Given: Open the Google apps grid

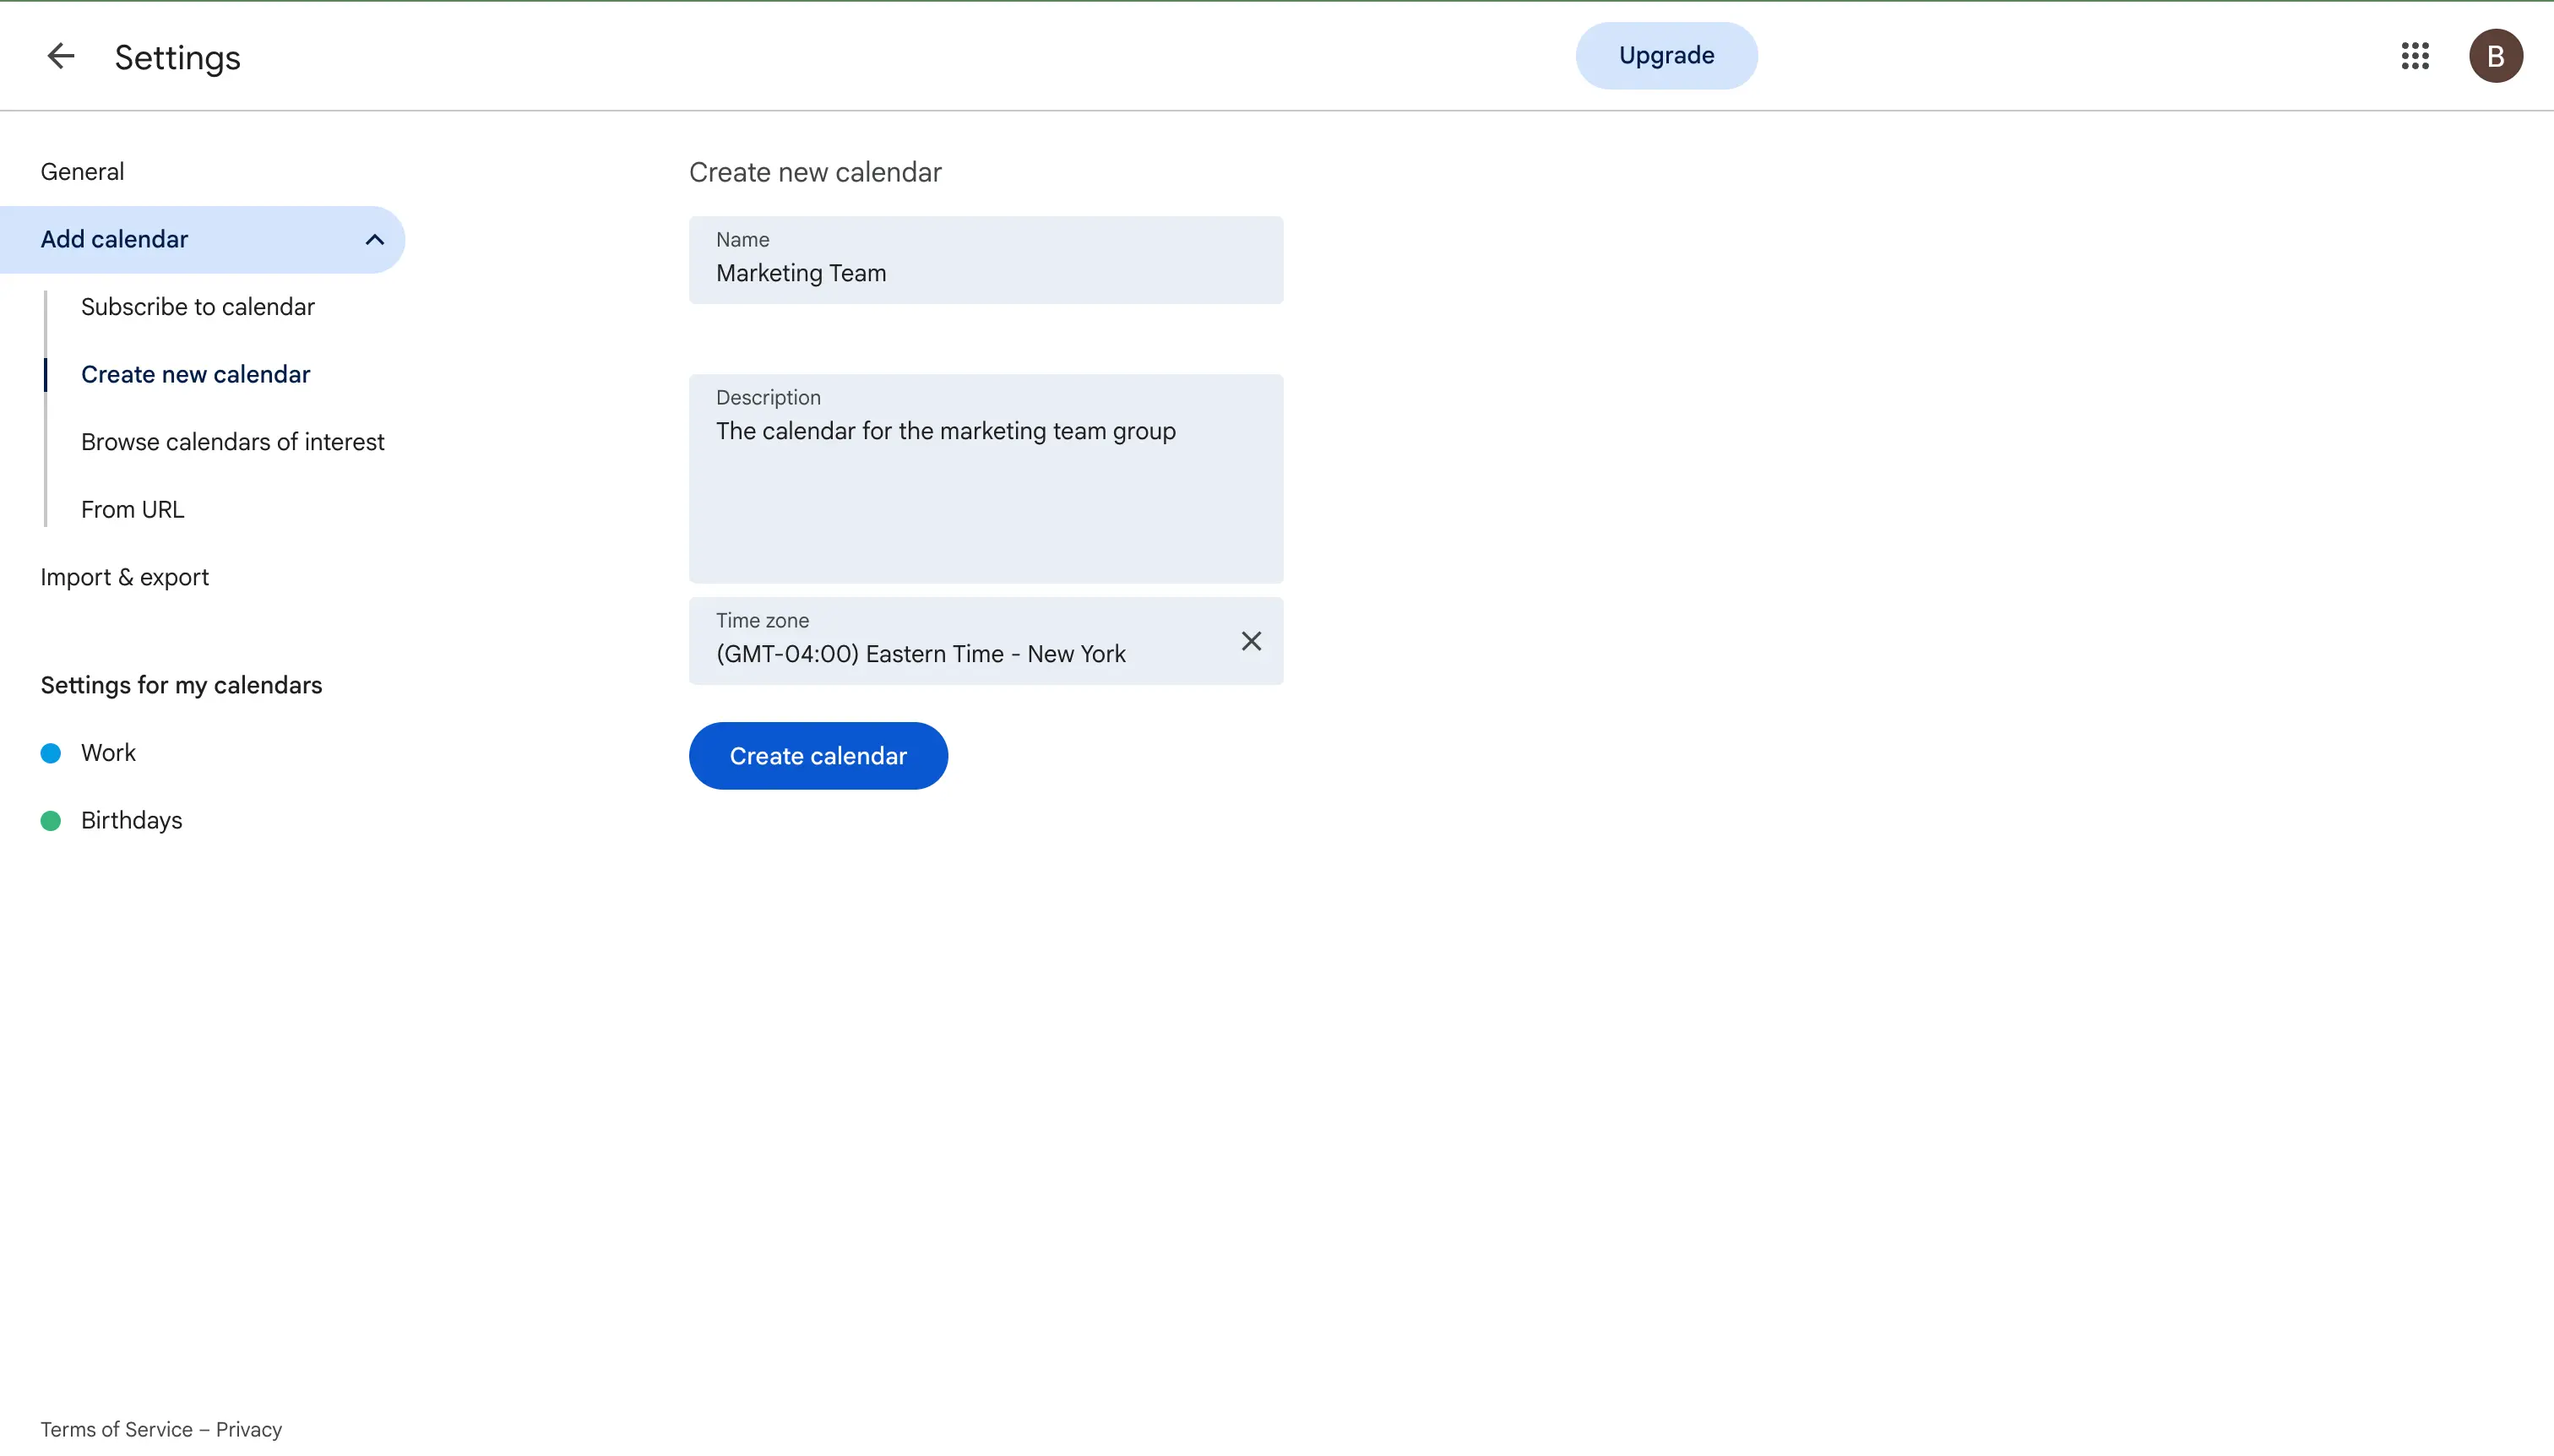Looking at the screenshot, I should [2415, 56].
